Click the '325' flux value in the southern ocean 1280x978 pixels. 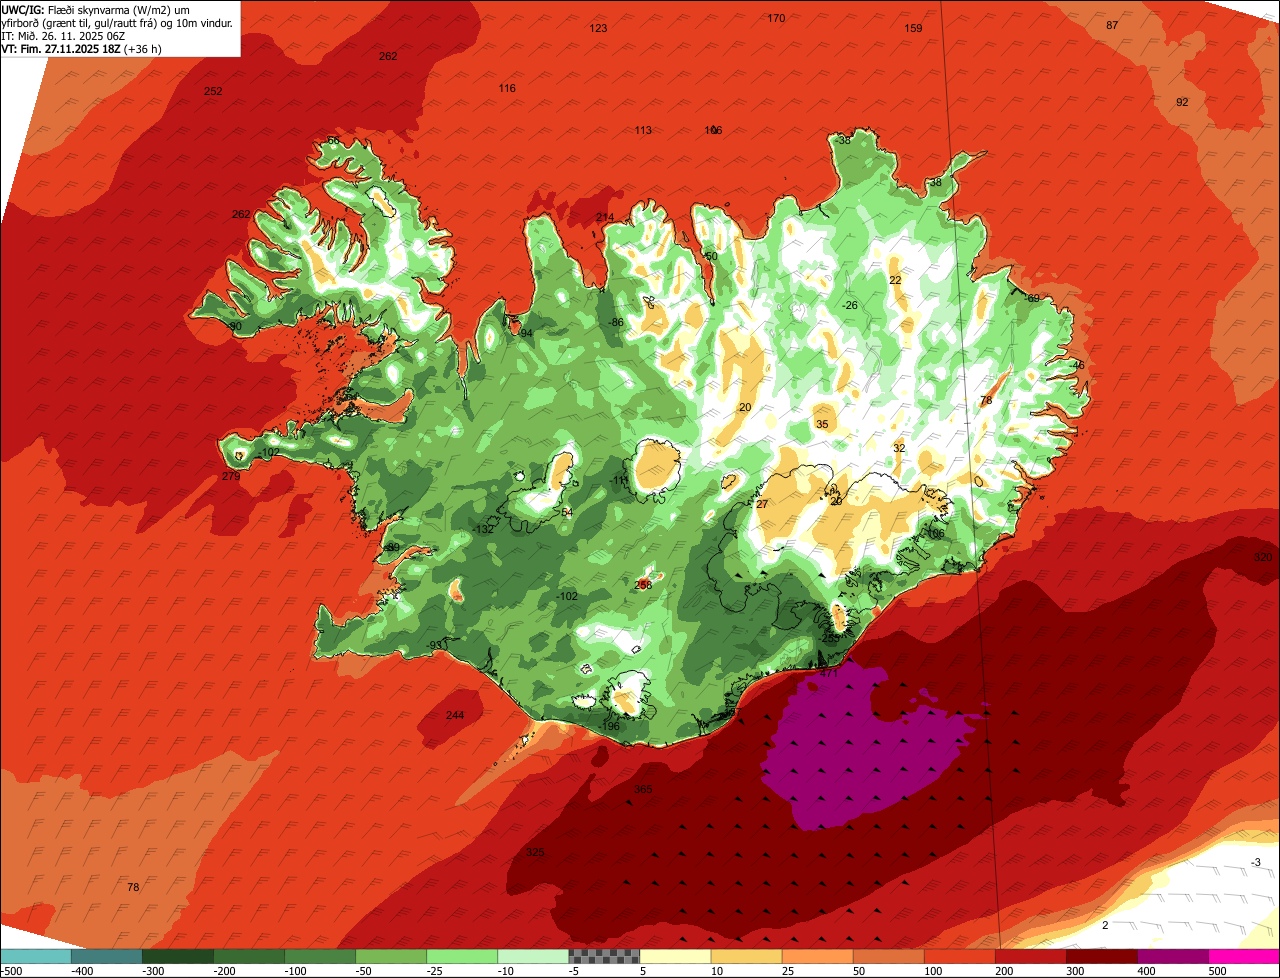pyautogui.click(x=536, y=852)
